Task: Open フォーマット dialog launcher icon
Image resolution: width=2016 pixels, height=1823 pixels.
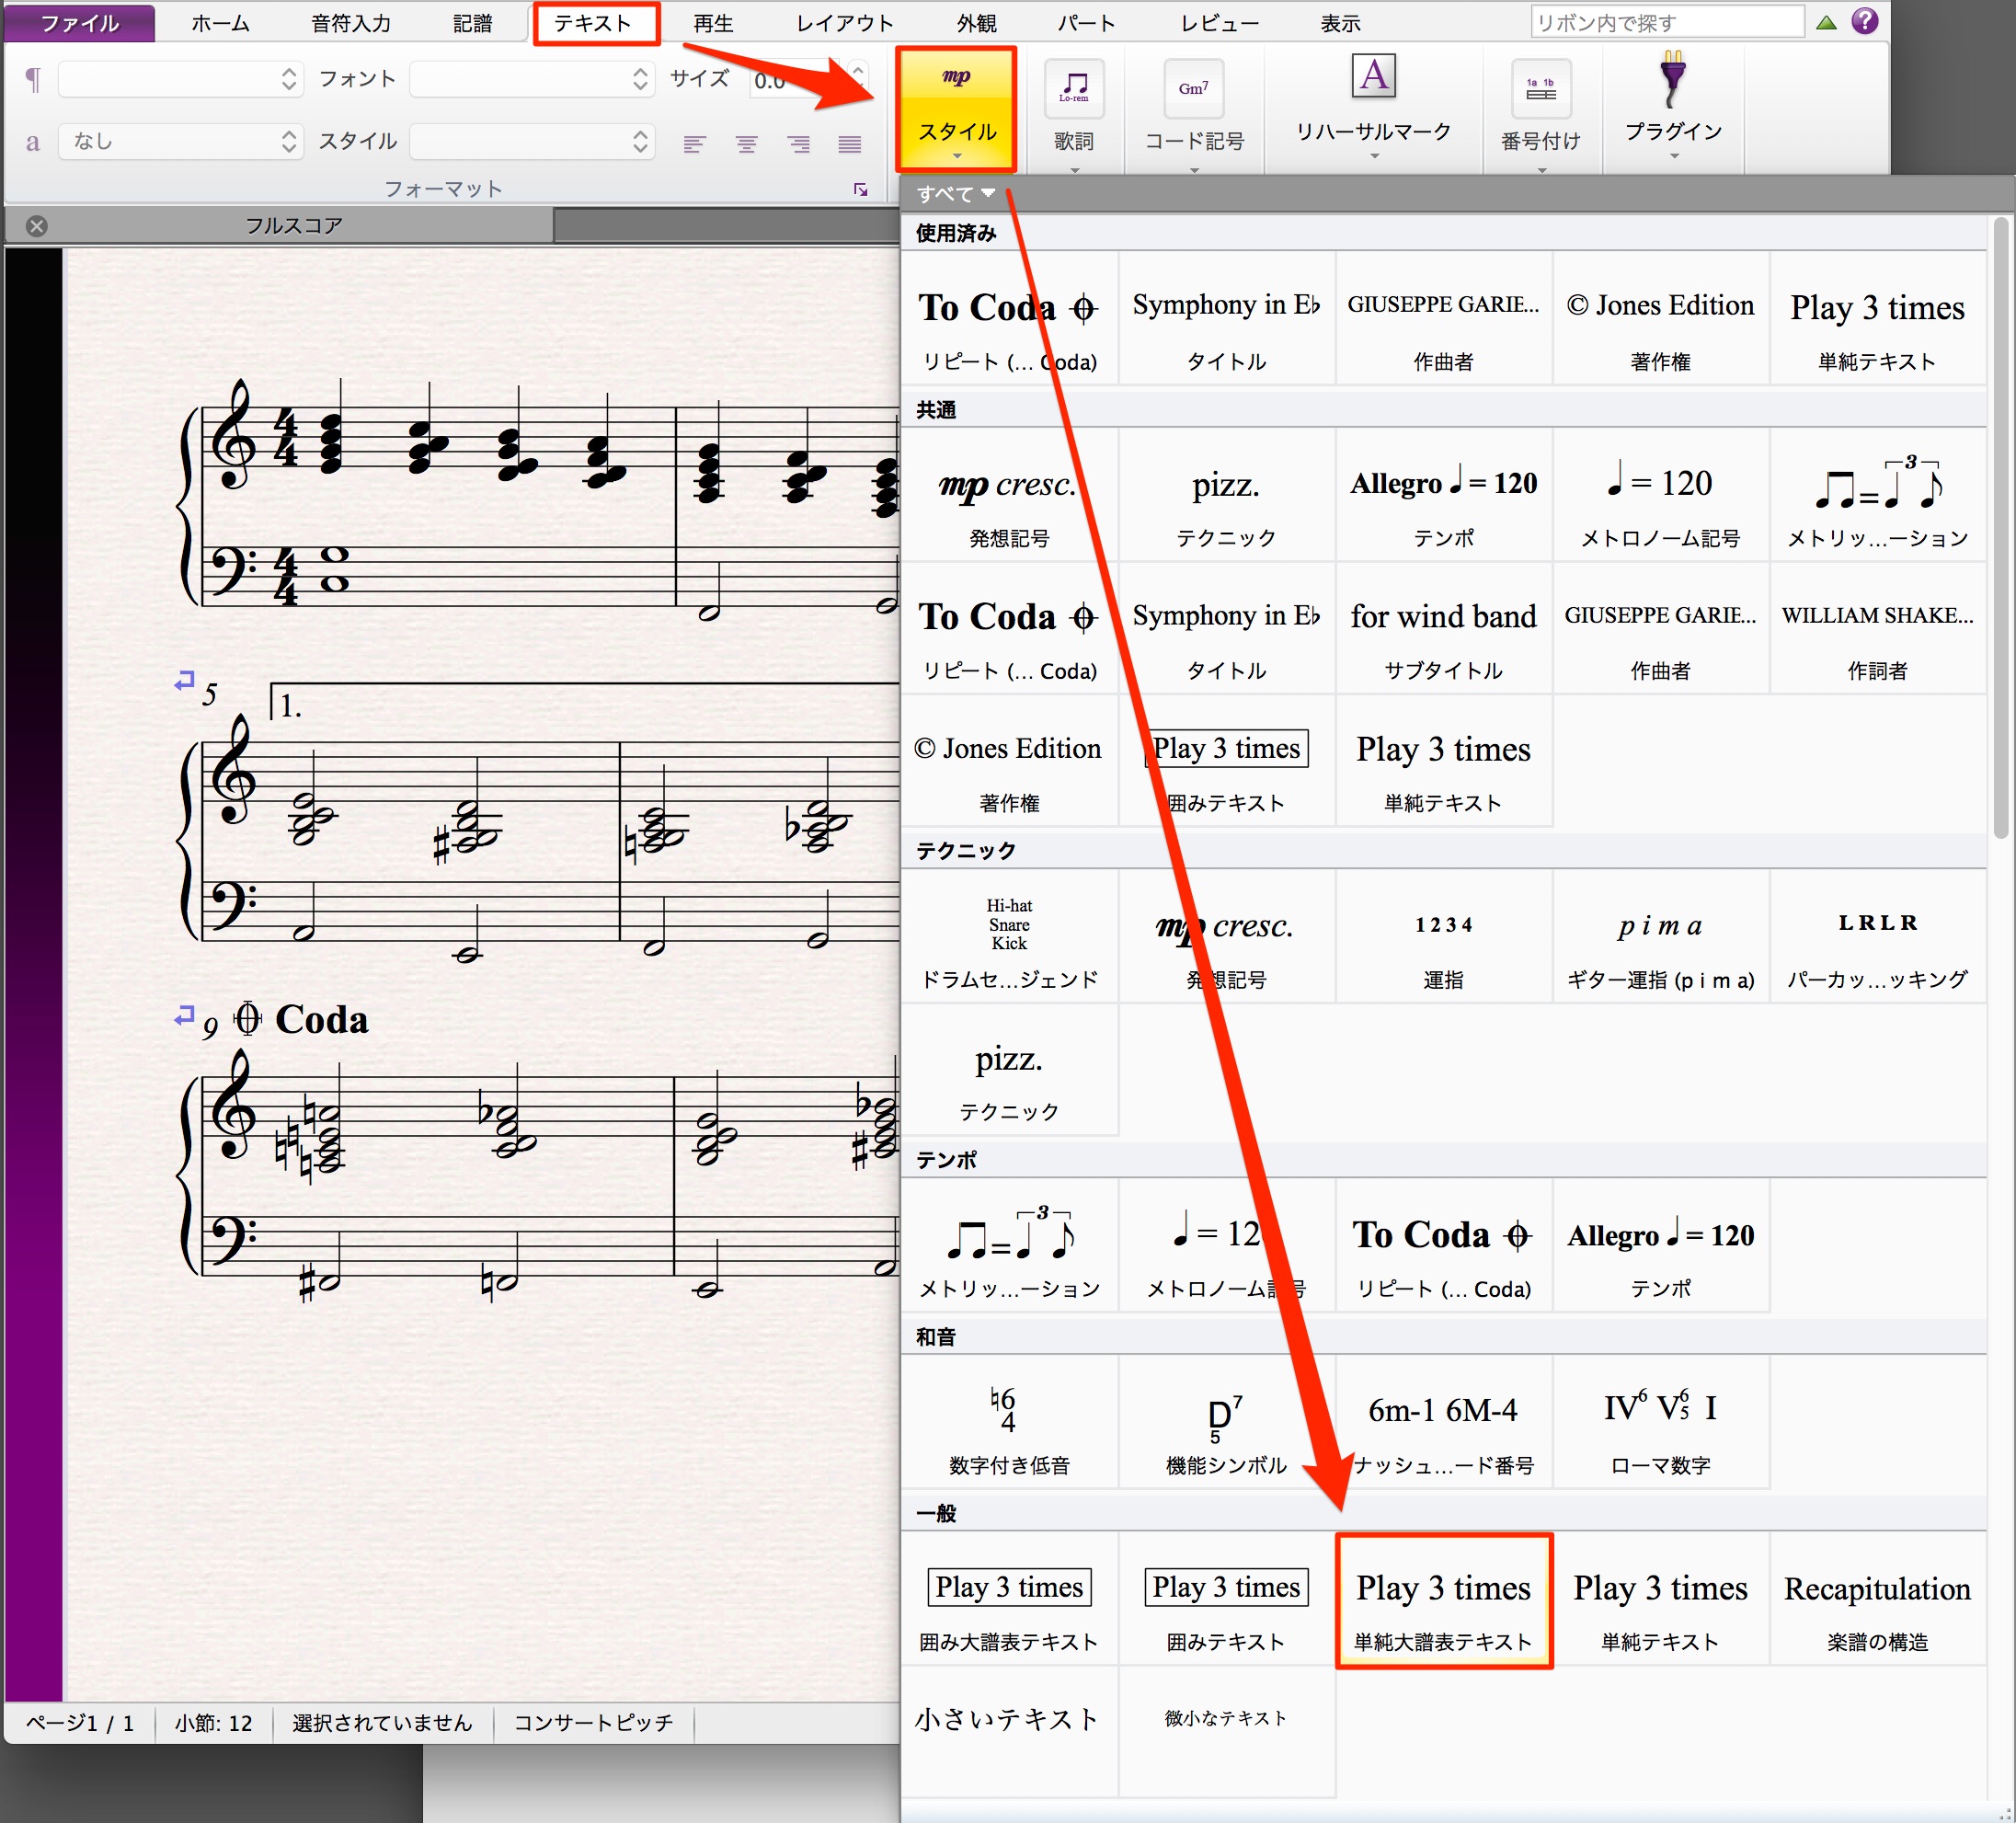Action: point(861,189)
